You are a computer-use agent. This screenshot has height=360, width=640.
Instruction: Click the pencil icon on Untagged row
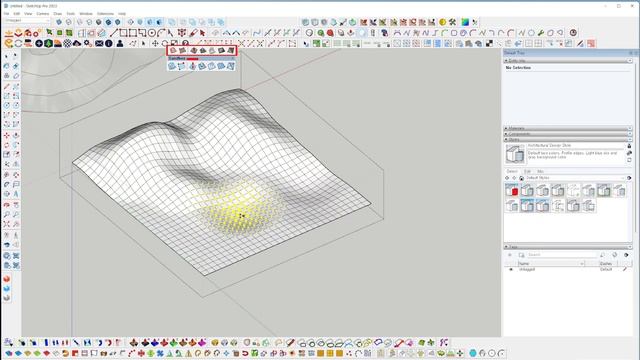pos(624,269)
